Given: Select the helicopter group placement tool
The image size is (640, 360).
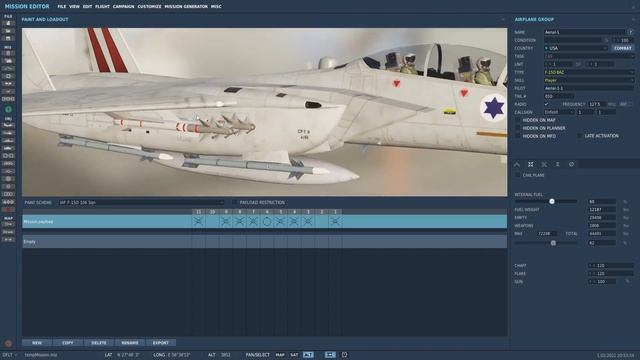Looking at the screenshot, I should pyautogui.click(x=8, y=133).
